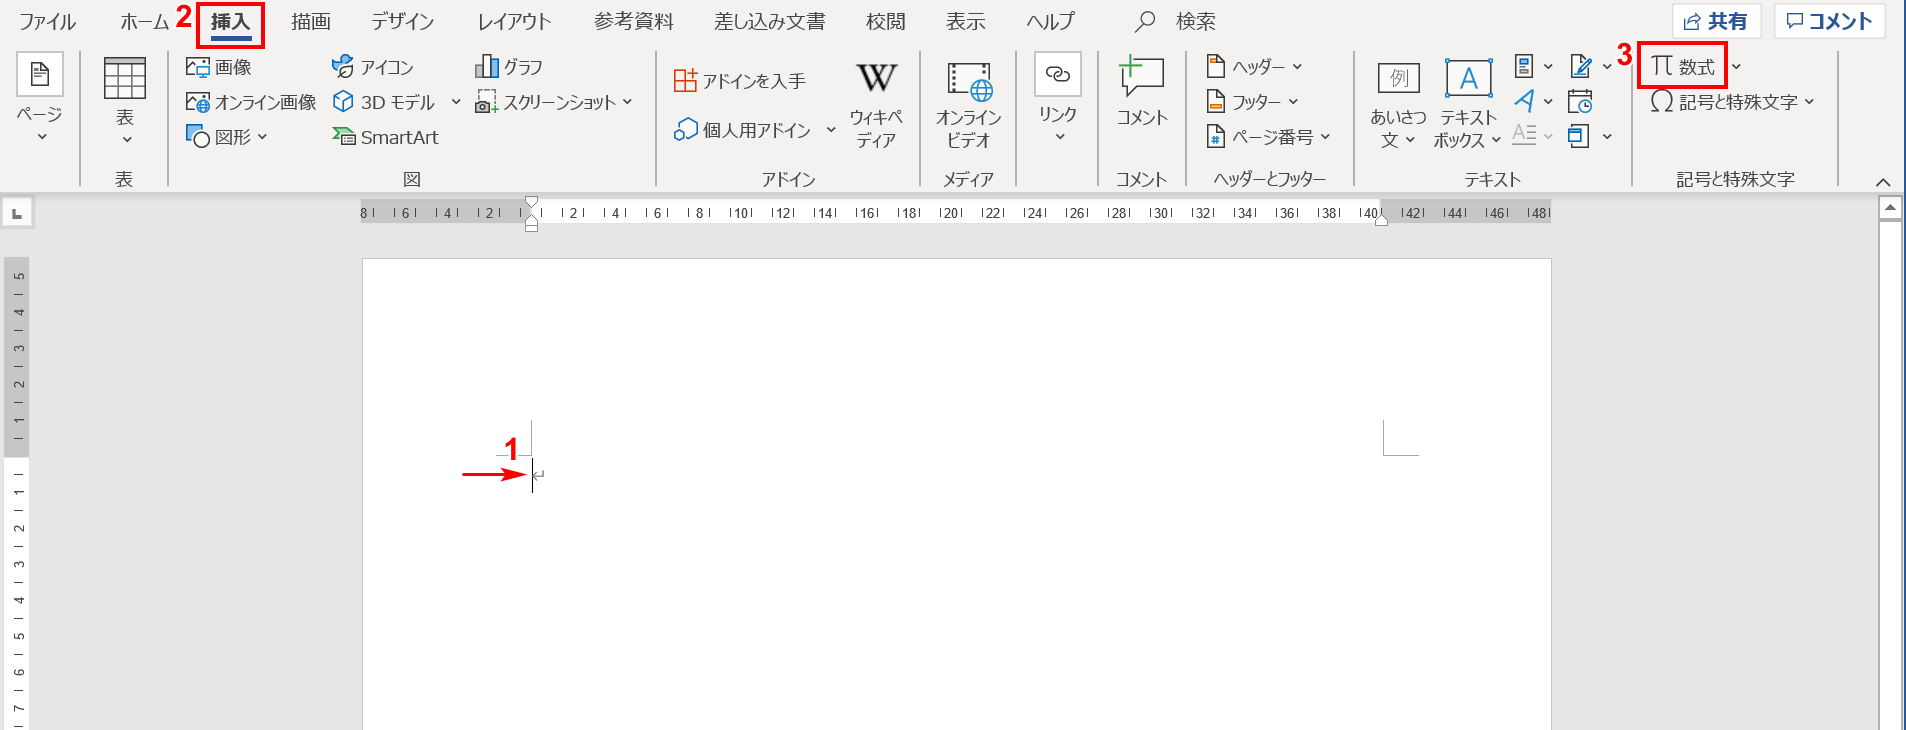The height and width of the screenshot is (730, 1906).
Task: Open the ページ番号 page number menu
Action: pos(1269,137)
